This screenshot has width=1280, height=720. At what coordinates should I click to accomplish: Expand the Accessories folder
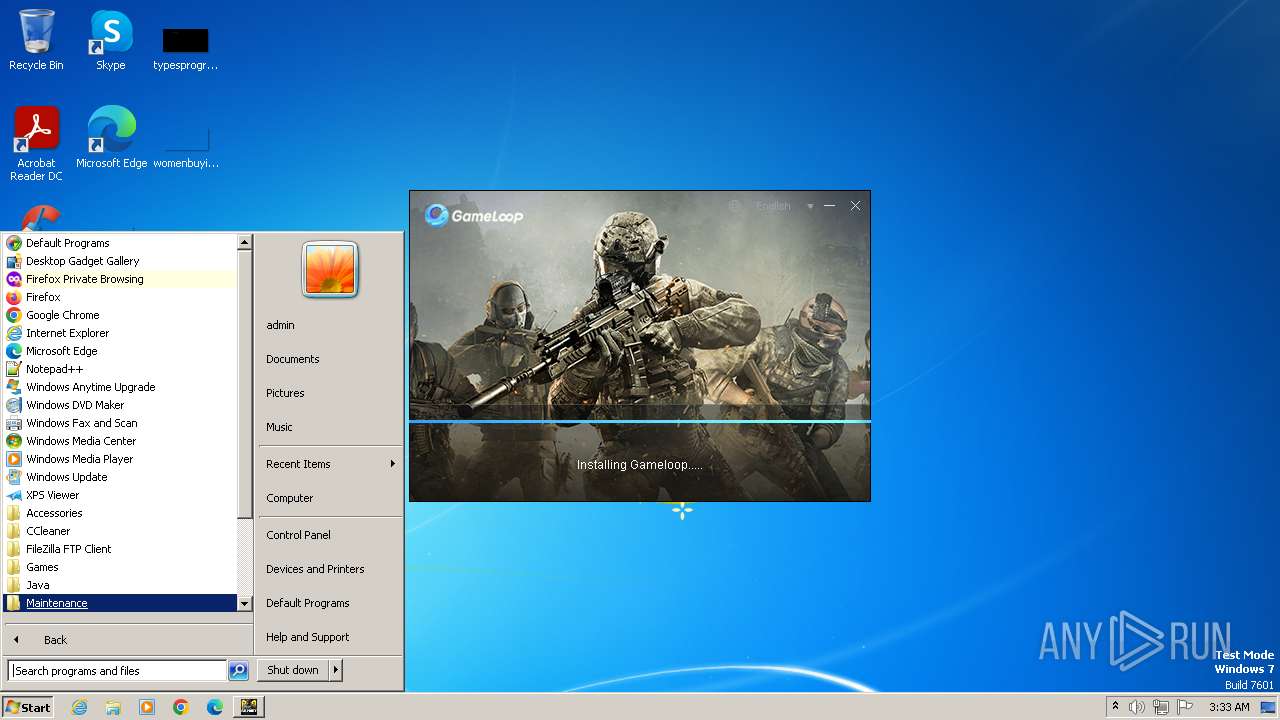tap(120, 513)
